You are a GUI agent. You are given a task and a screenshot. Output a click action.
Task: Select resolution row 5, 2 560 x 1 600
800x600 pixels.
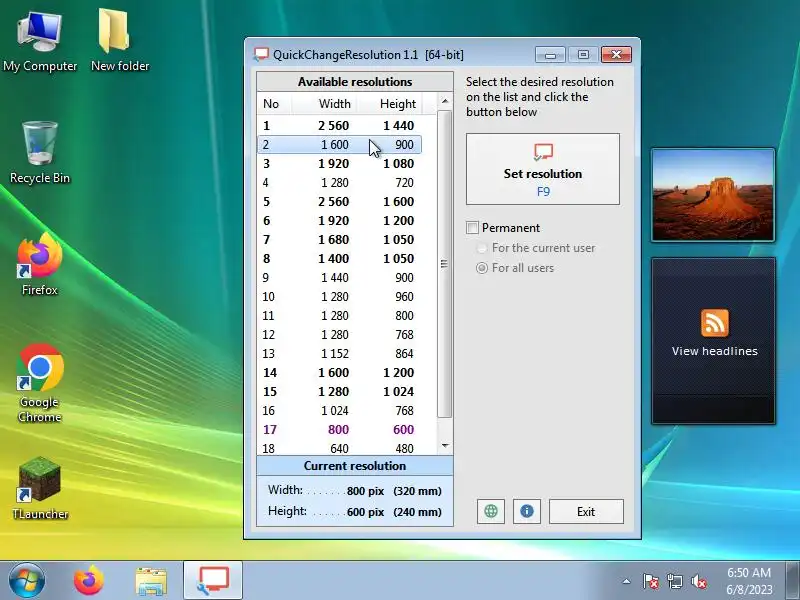(339, 202)
